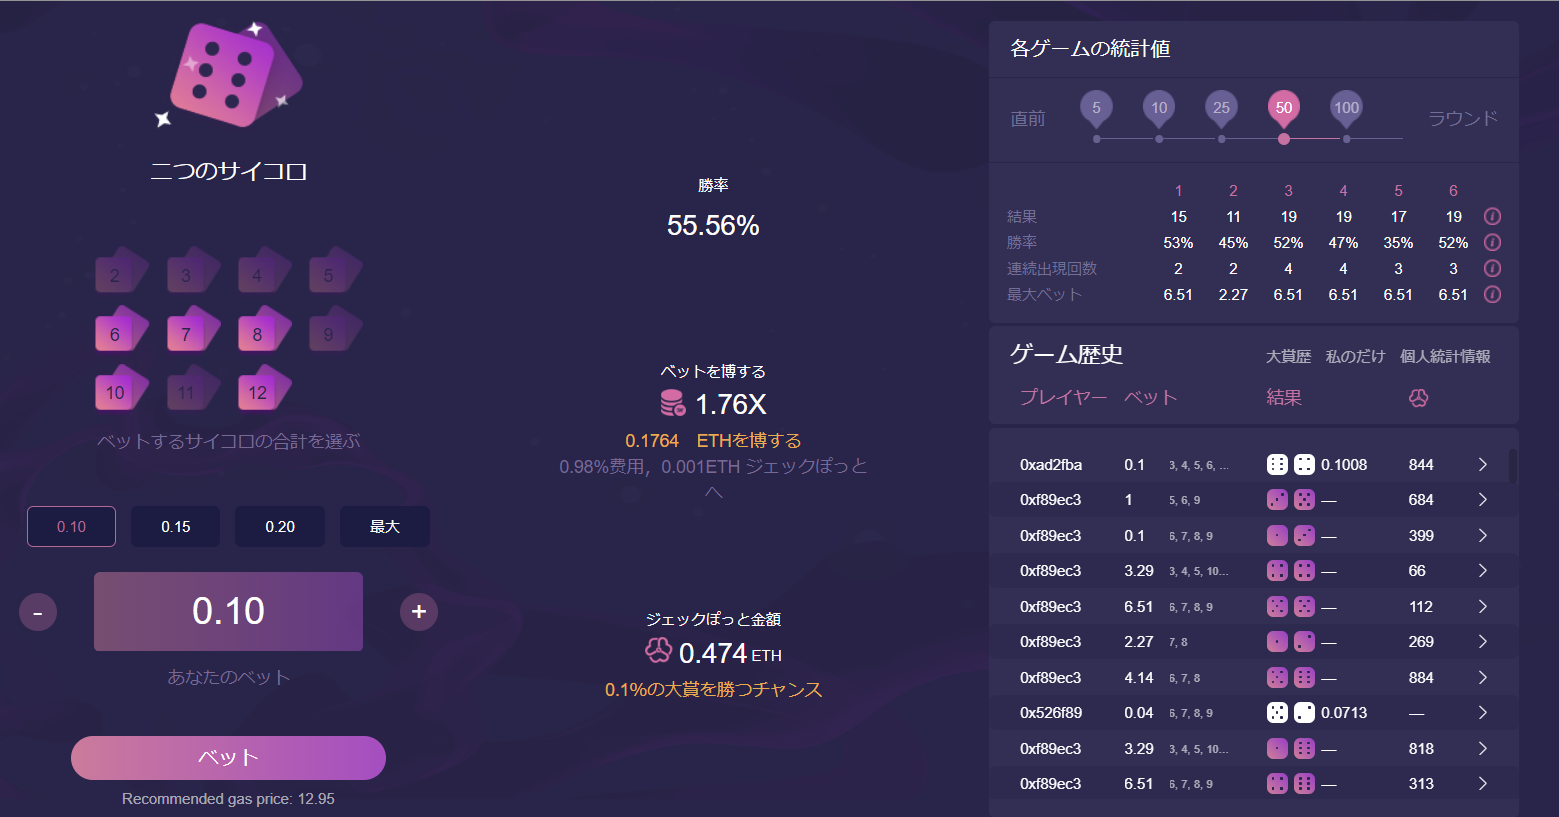Open info icon for 勝率 stats row
The image size is (1559, 817).
pos(1492,242)
